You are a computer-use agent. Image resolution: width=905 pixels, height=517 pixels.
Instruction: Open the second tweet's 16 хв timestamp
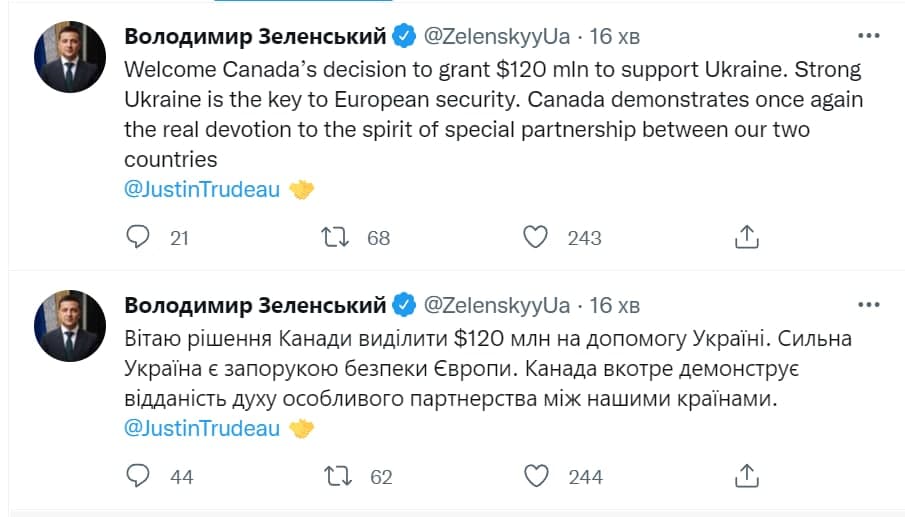(x=615, y=305)
